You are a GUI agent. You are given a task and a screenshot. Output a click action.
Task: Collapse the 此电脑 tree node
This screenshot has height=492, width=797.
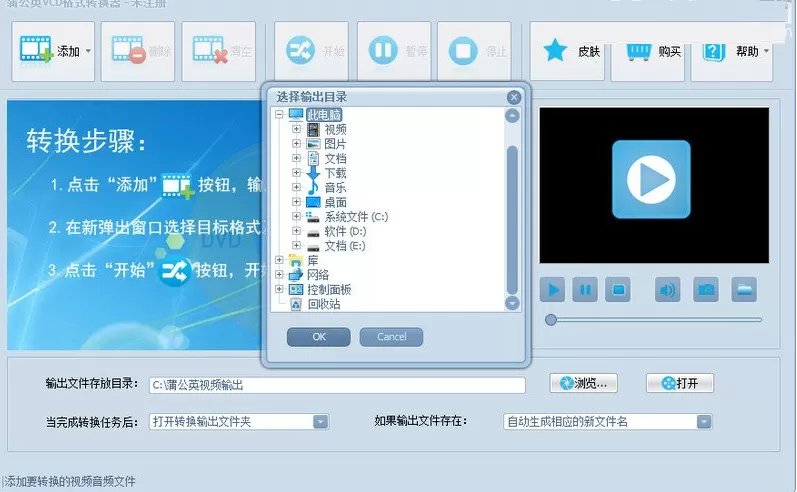click(x=279, y=114)
